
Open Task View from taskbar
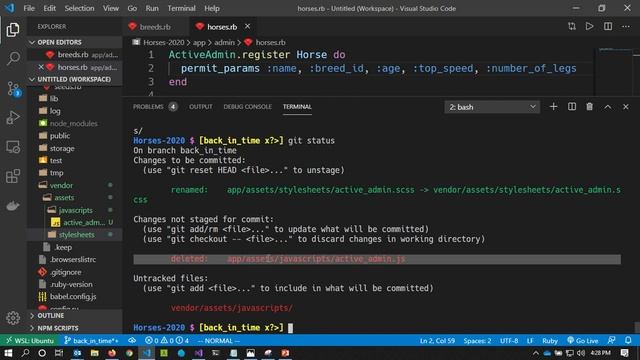pos(59,353)
